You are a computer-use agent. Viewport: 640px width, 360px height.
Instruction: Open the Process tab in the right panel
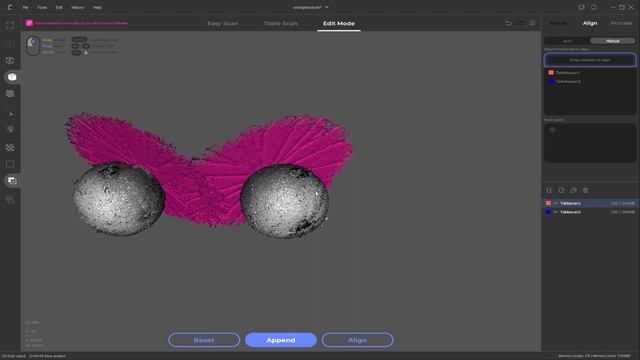click(621, 23)
